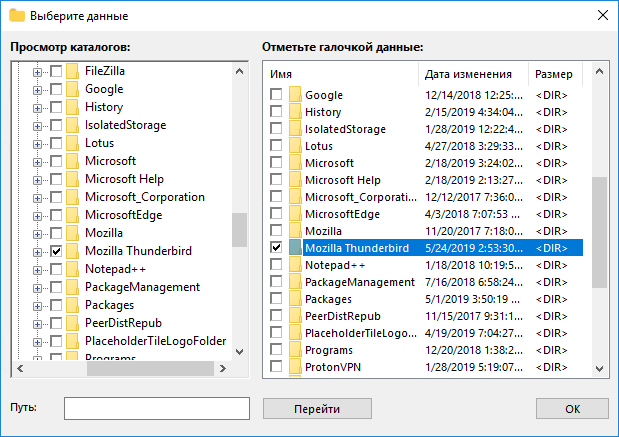The image size is (619, 437).
Task: Select the IsolatedStorage row in file list
Action: pos(423,129)
